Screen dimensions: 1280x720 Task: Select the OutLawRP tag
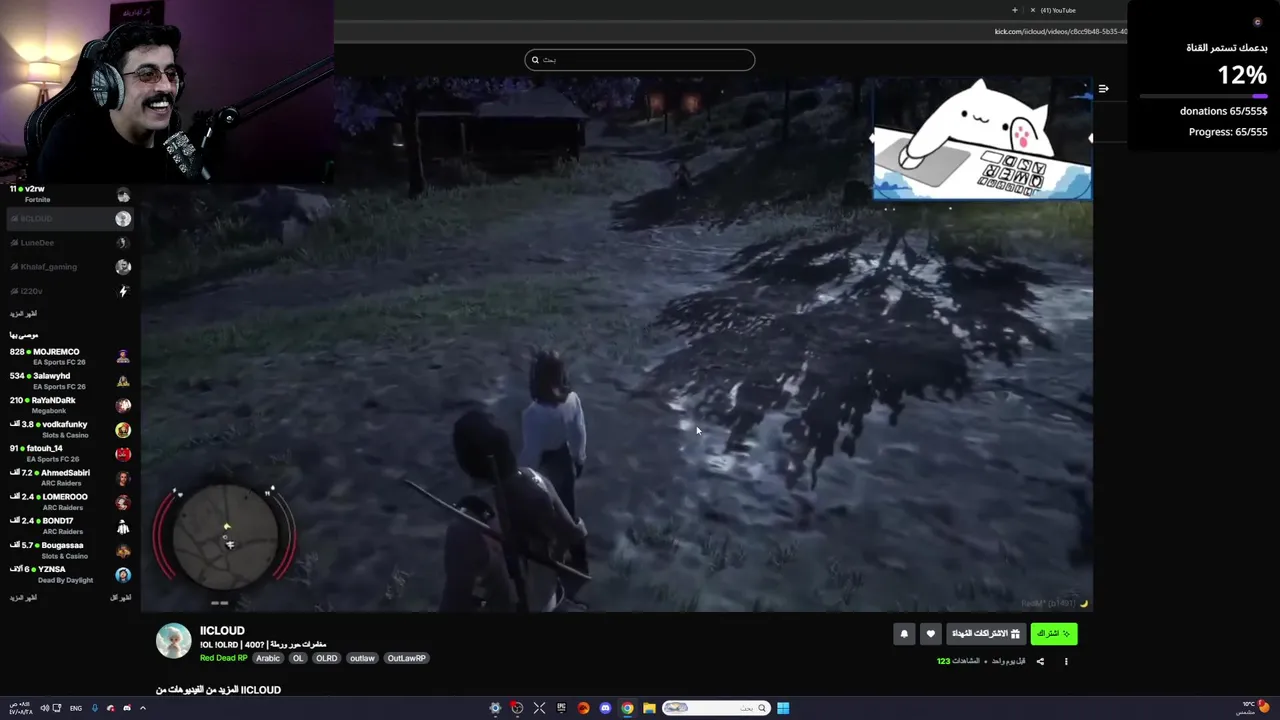coord(406,658)
